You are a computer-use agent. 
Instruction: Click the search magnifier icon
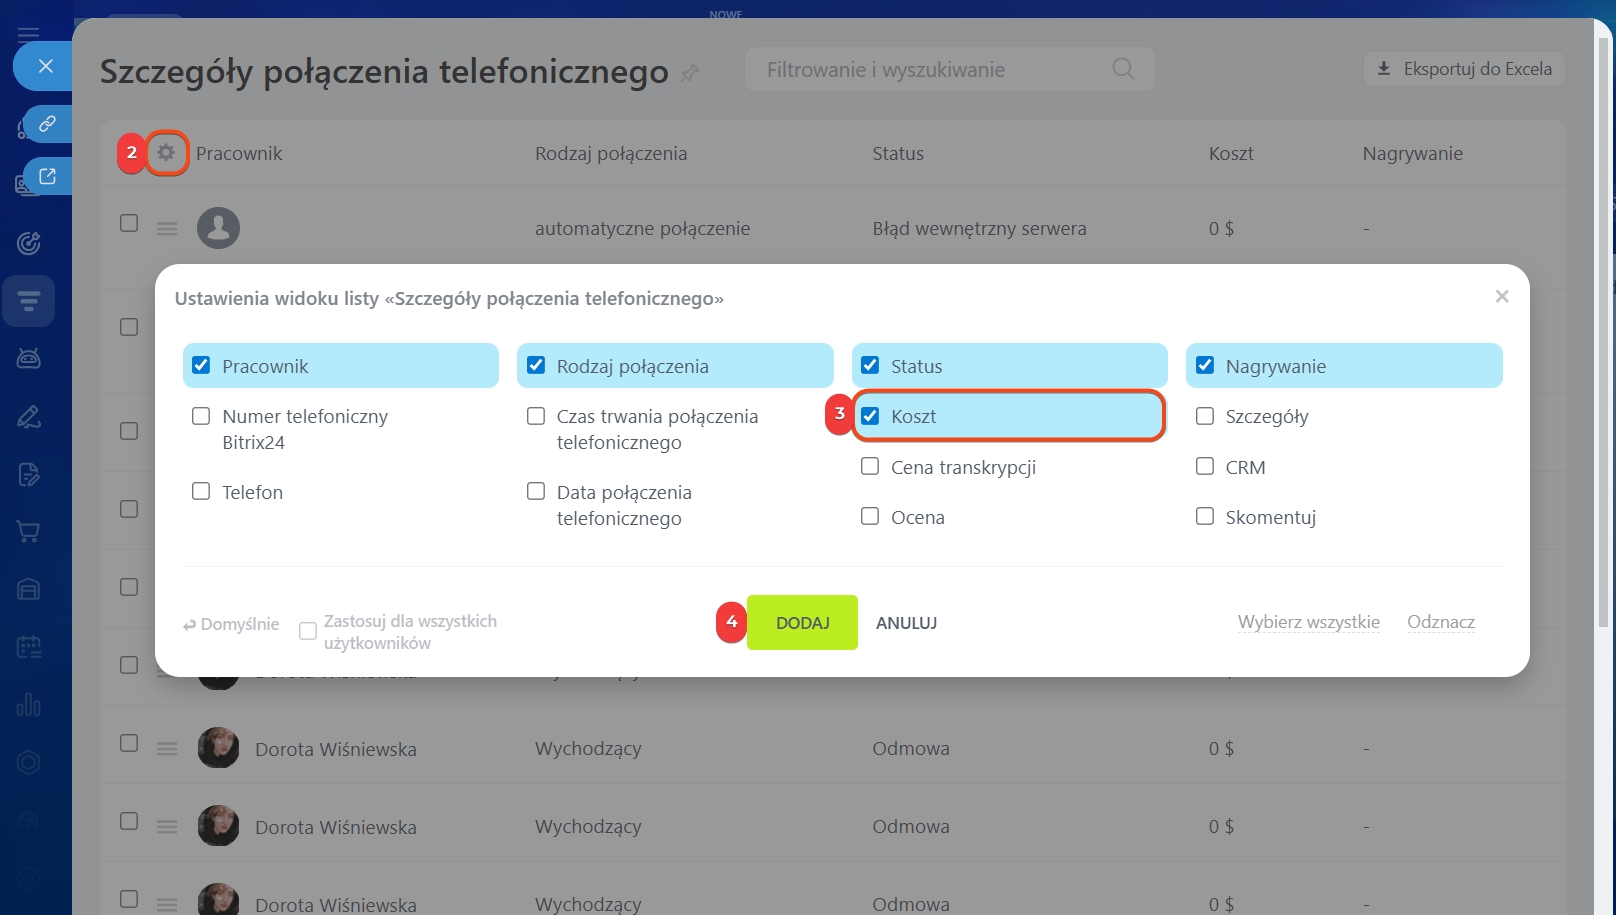[x=1123, y=69]
